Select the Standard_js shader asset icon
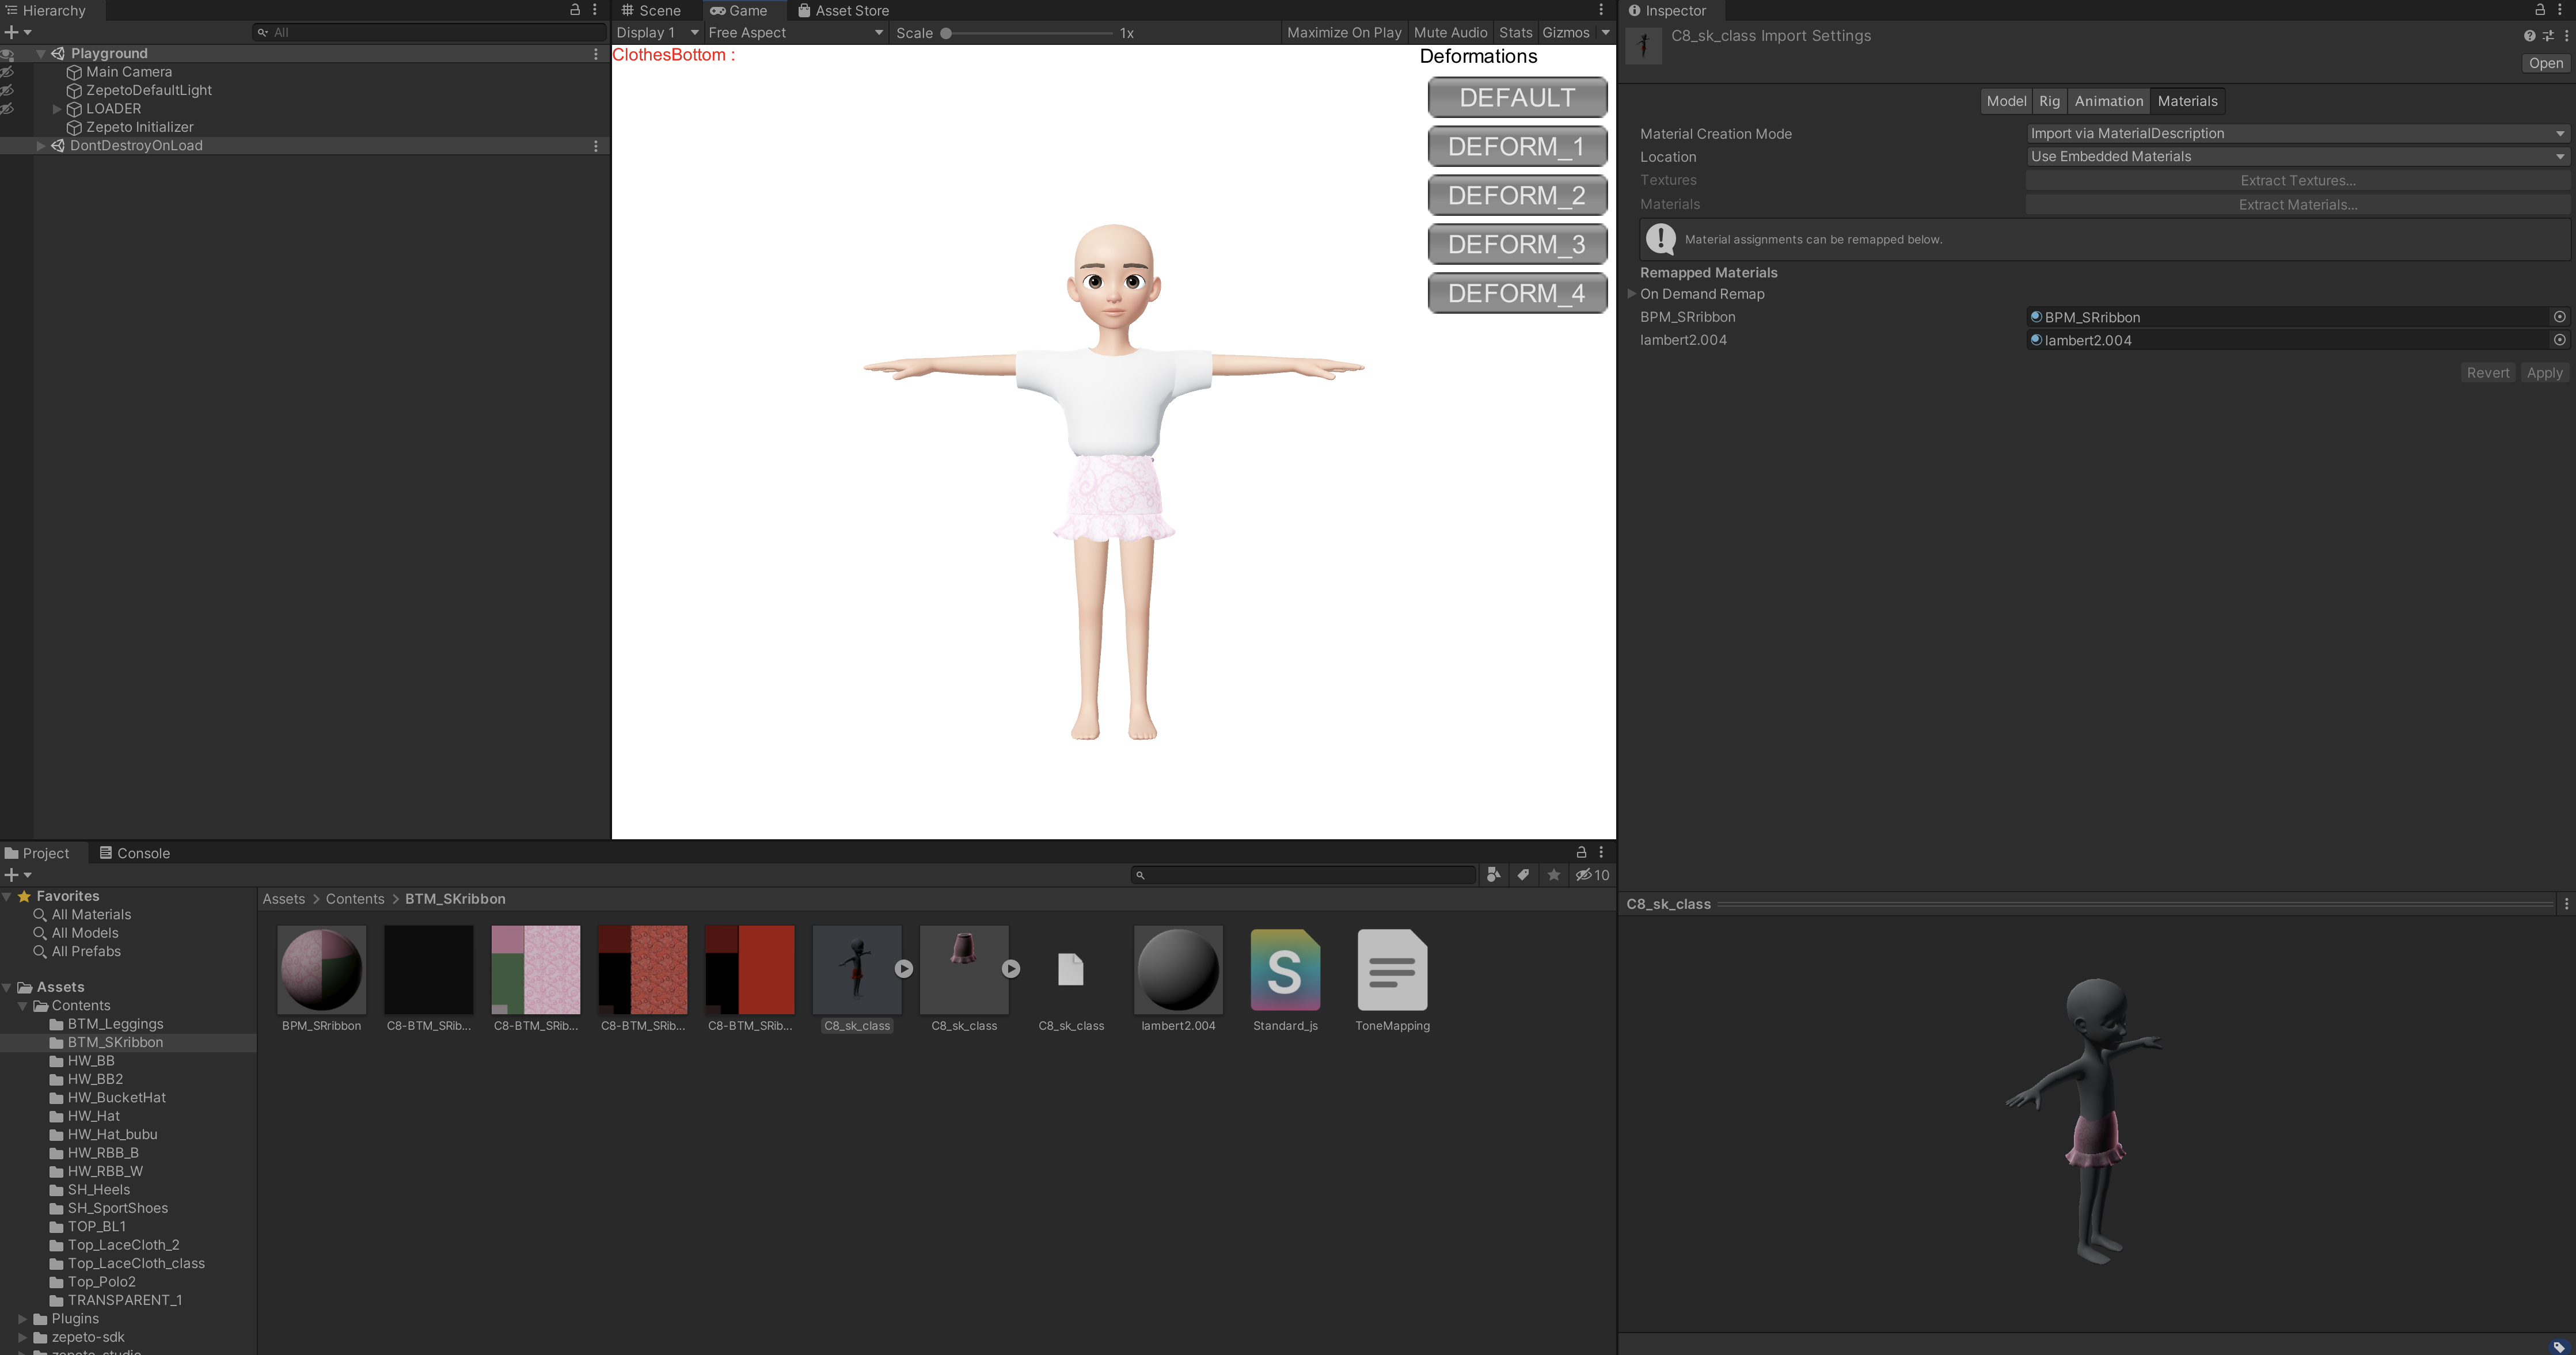This screenshot has height=1355, width=2576. click(x=1285, y=969)
